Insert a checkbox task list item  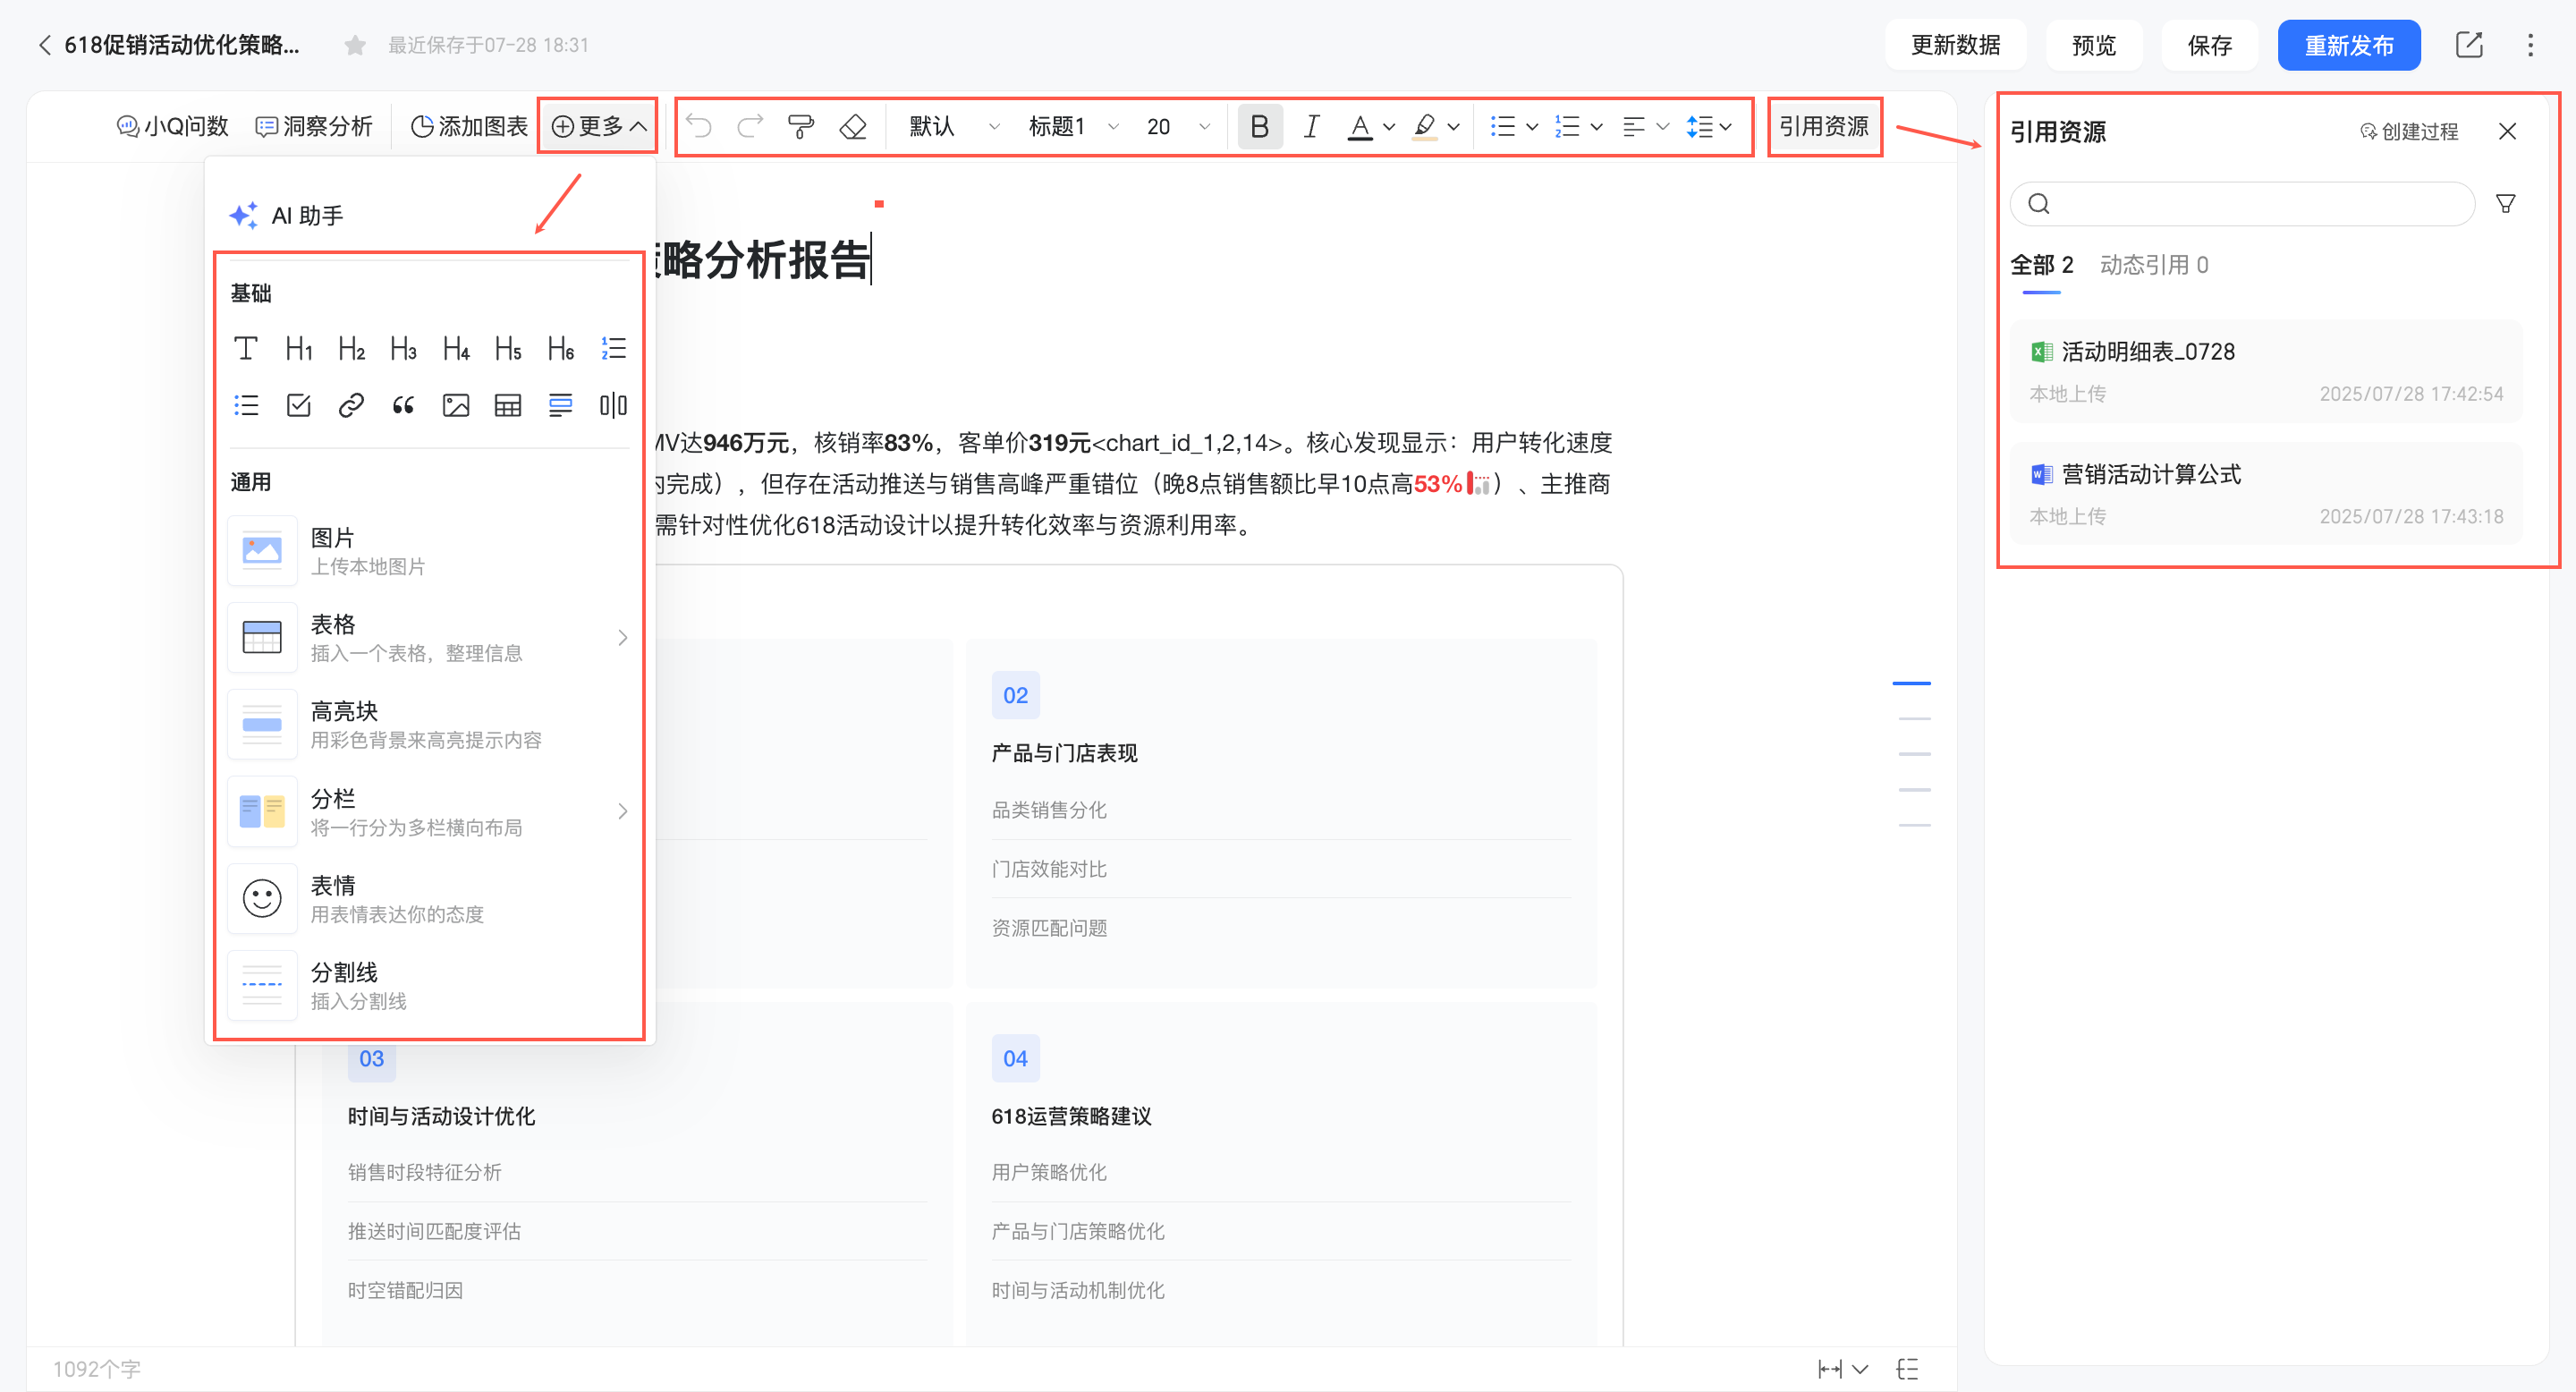(298, 405)
